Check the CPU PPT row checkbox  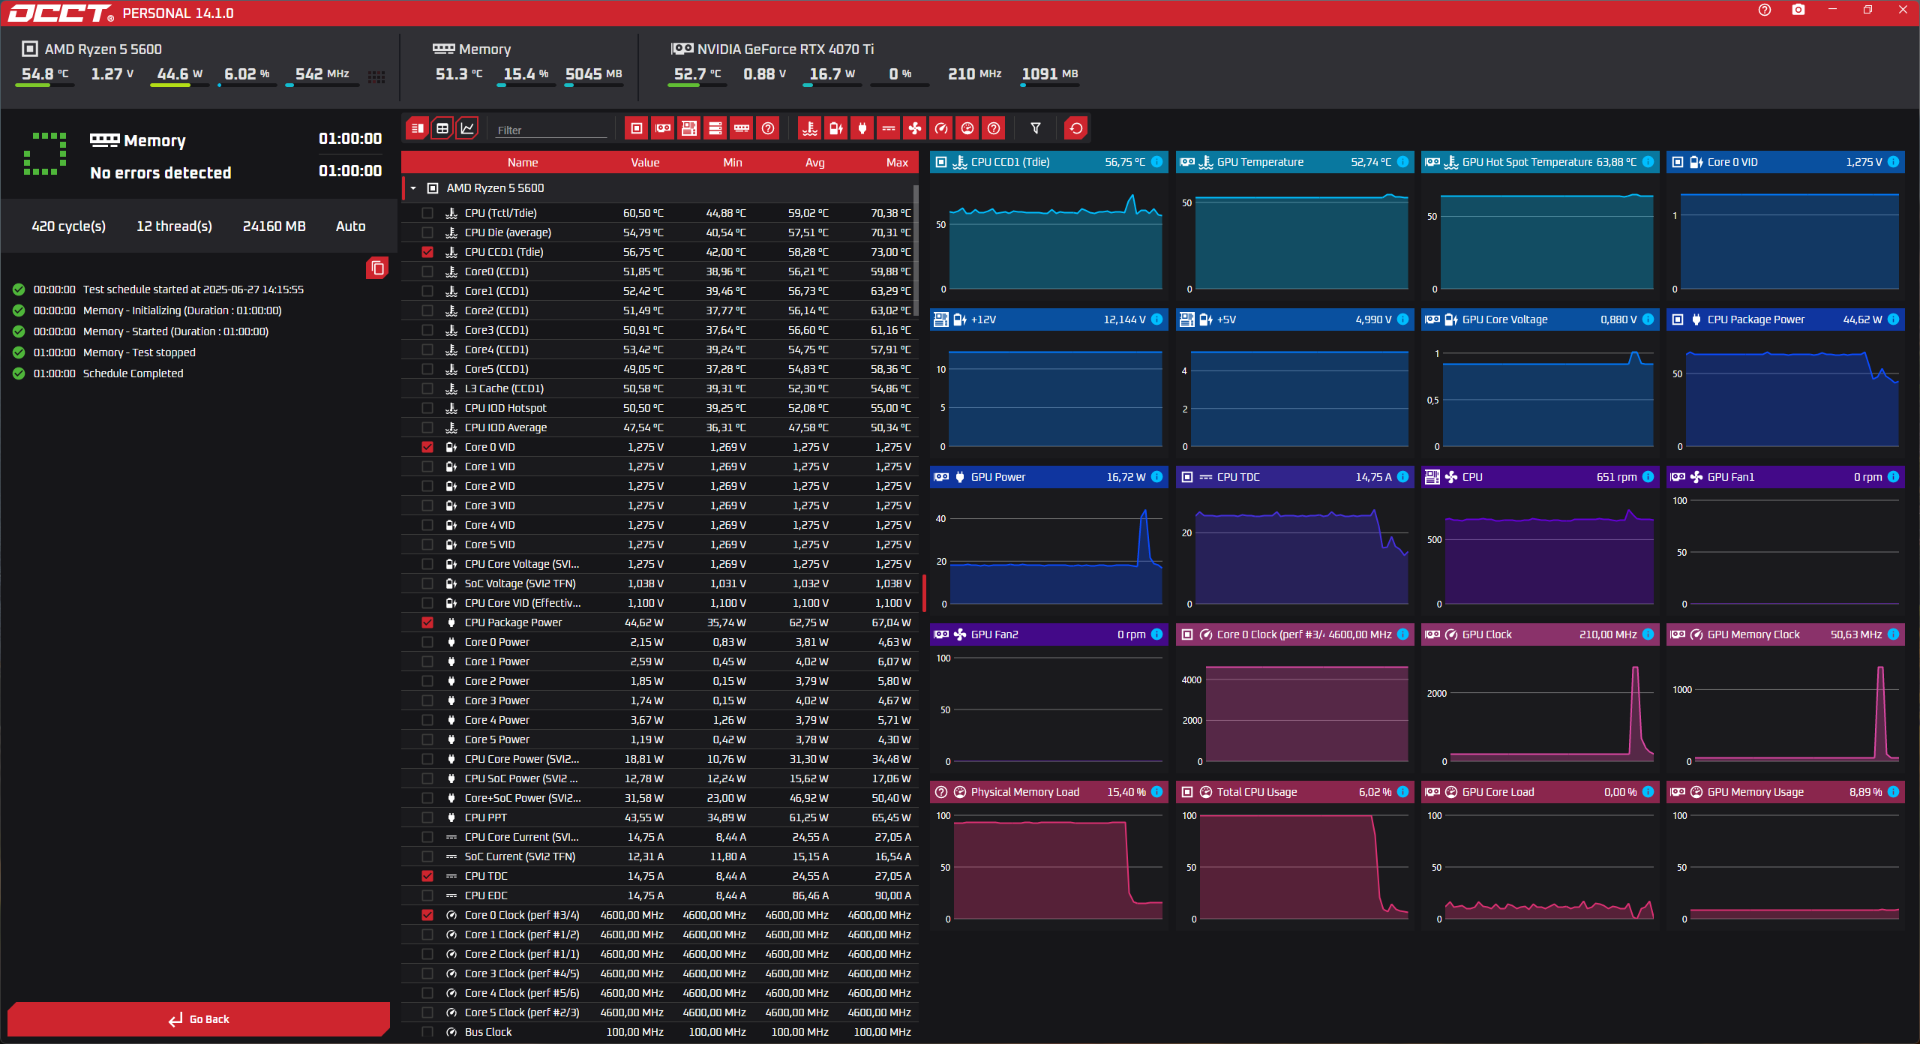[x=428, y=817]
